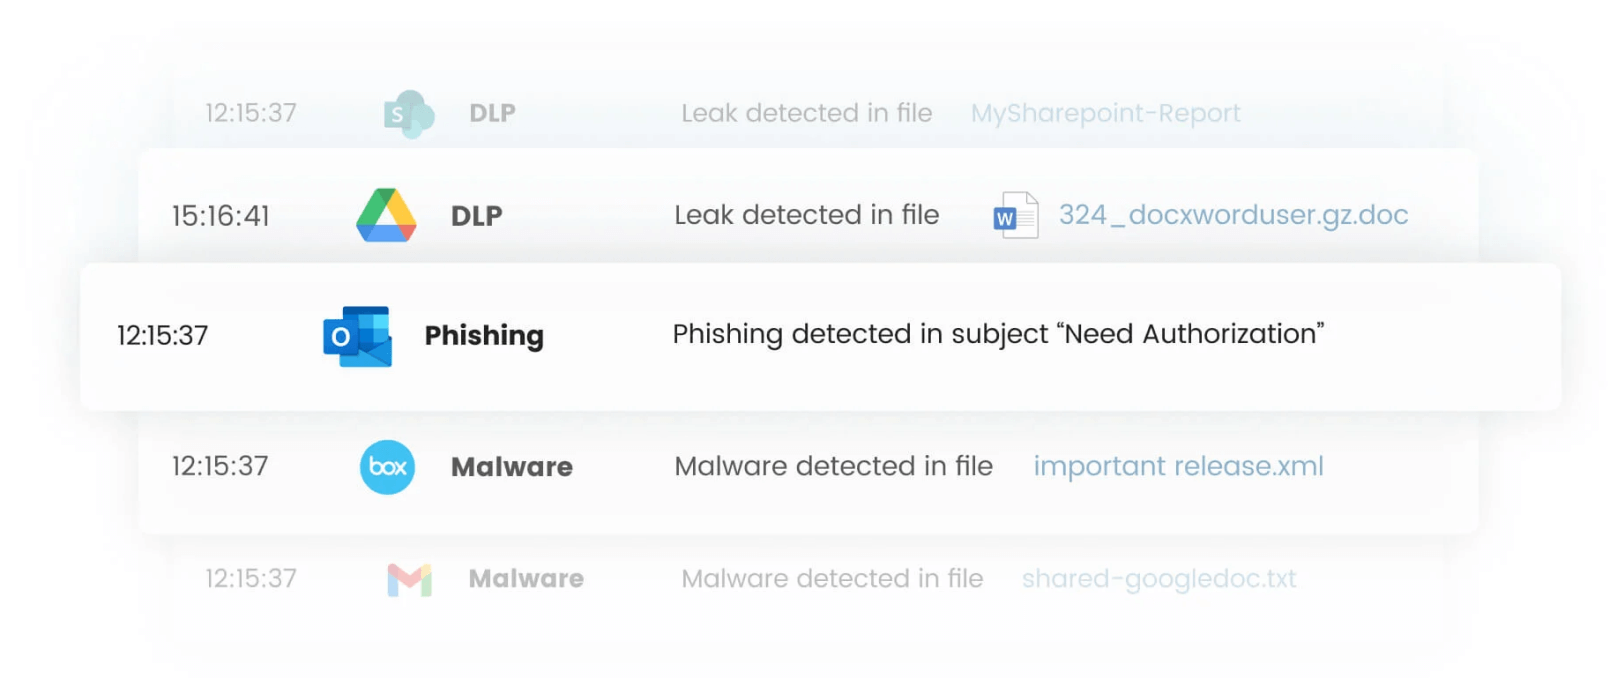Screen dimensions: 1617x693
Task: Open the MySharepoint-Report file link
Action: 1105,114
